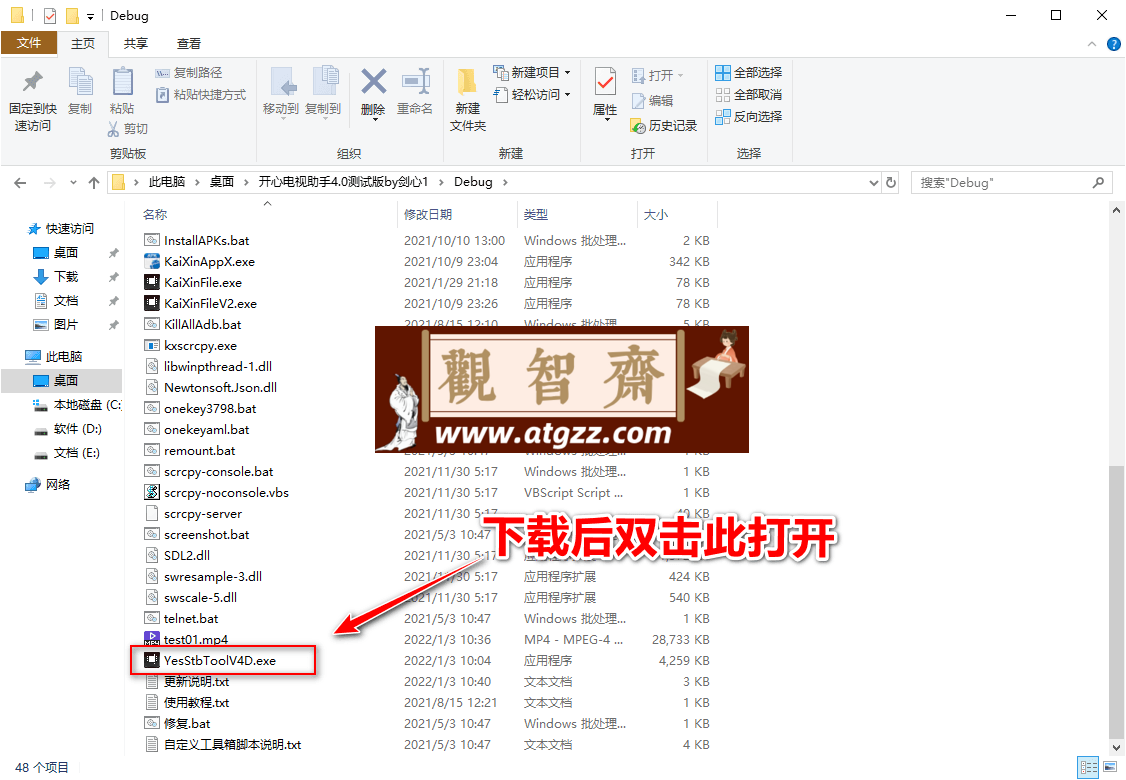Select the 共享 (Share) ribbon tab
This screenshot has height=780, width=1126.
click(136, 44)
